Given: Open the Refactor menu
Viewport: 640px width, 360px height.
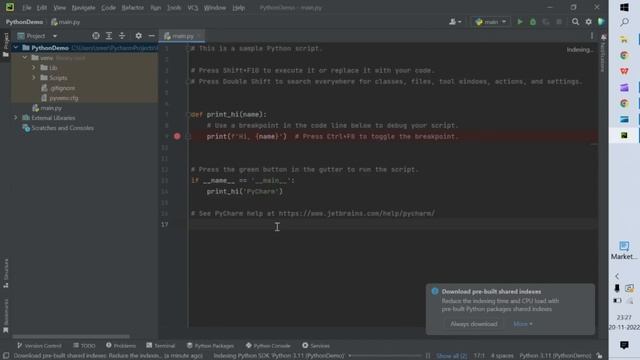Looking at the screenshot, I should tap(133, 8).
